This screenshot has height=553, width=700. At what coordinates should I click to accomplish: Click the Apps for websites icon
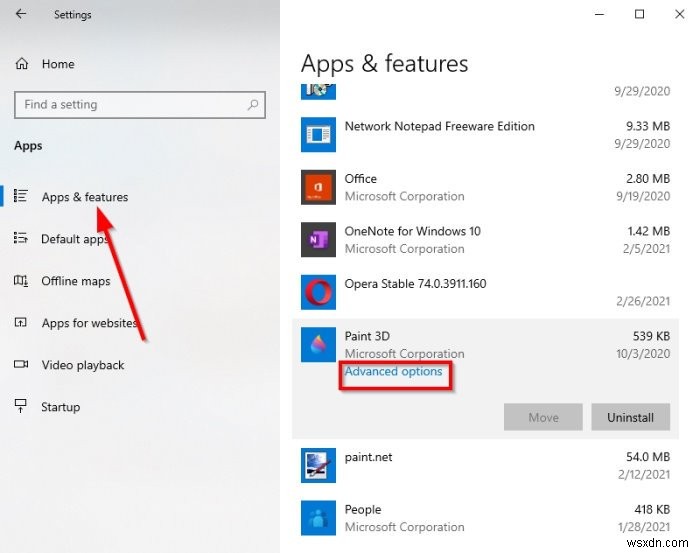21,322
